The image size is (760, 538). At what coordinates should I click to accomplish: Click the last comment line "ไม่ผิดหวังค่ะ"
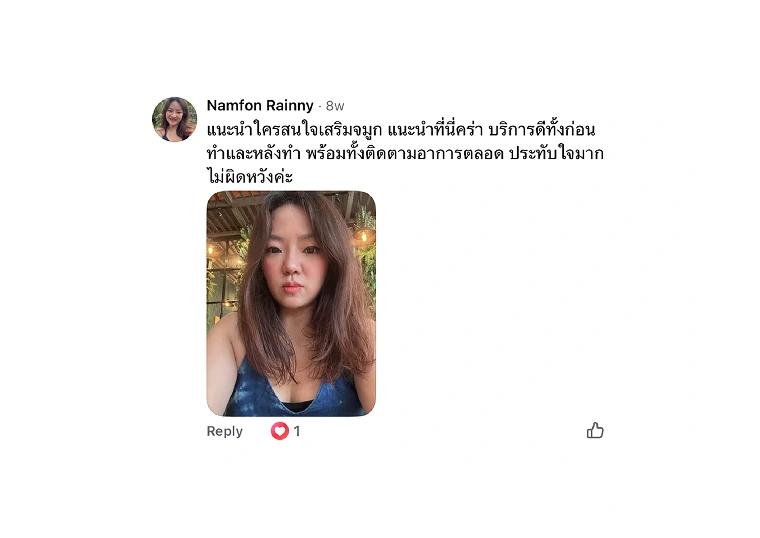tap(250, 176)
